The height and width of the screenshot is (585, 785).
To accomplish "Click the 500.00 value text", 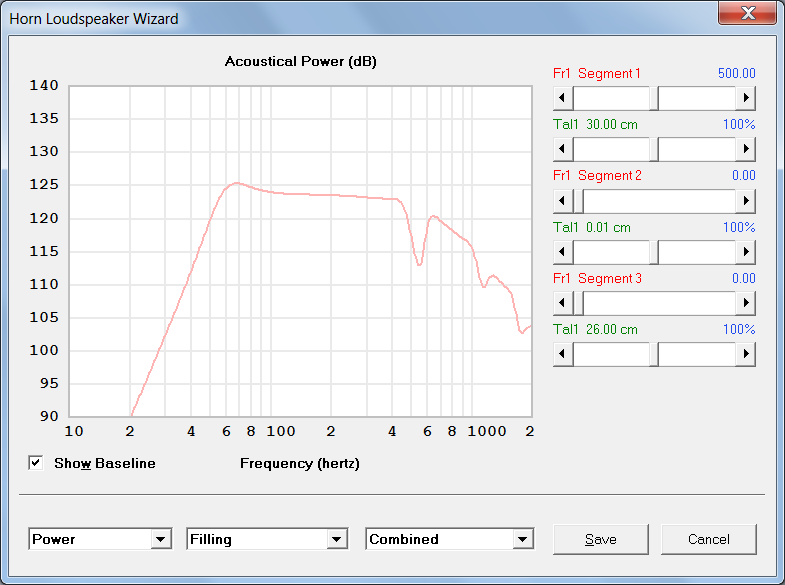I will [x=736, y=74].
